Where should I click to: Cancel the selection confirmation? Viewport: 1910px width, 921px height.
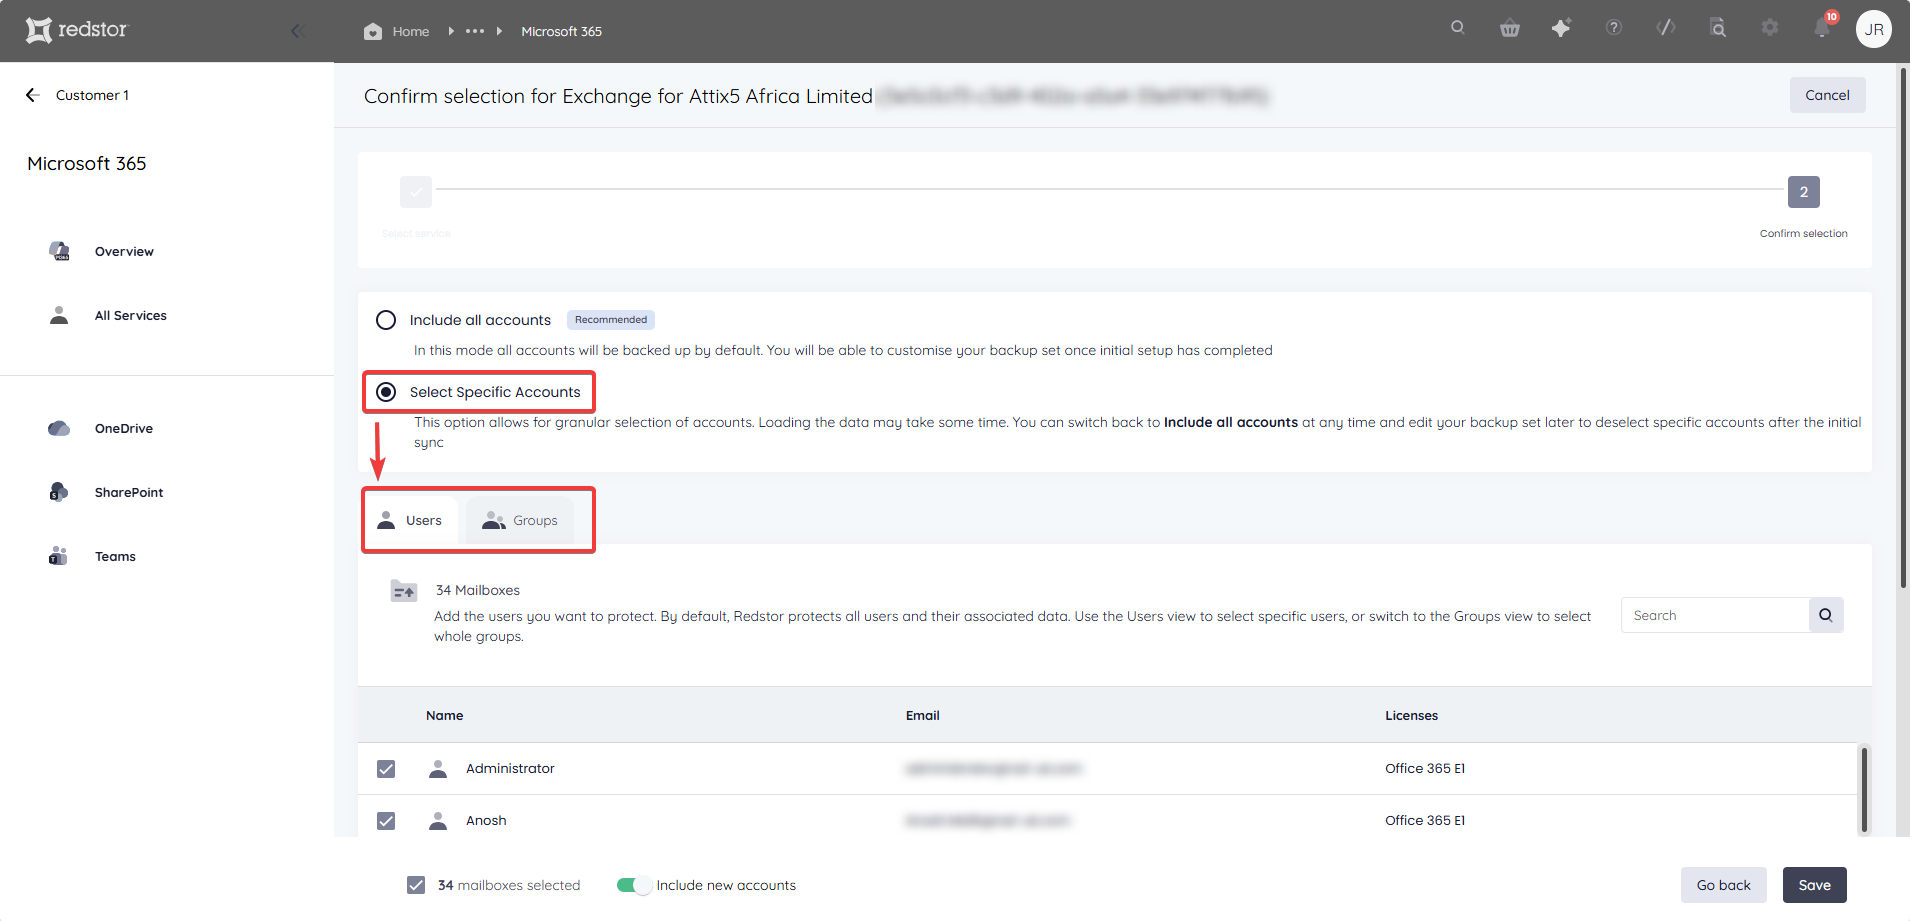pos(1827,95)
